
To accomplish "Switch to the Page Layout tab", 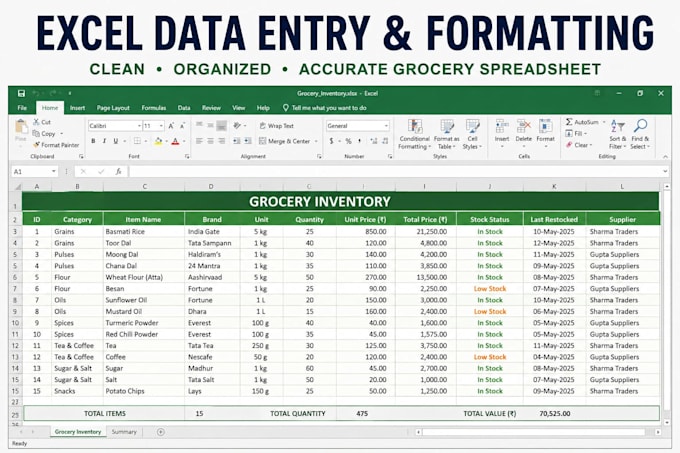I will [x=113, y=108].
